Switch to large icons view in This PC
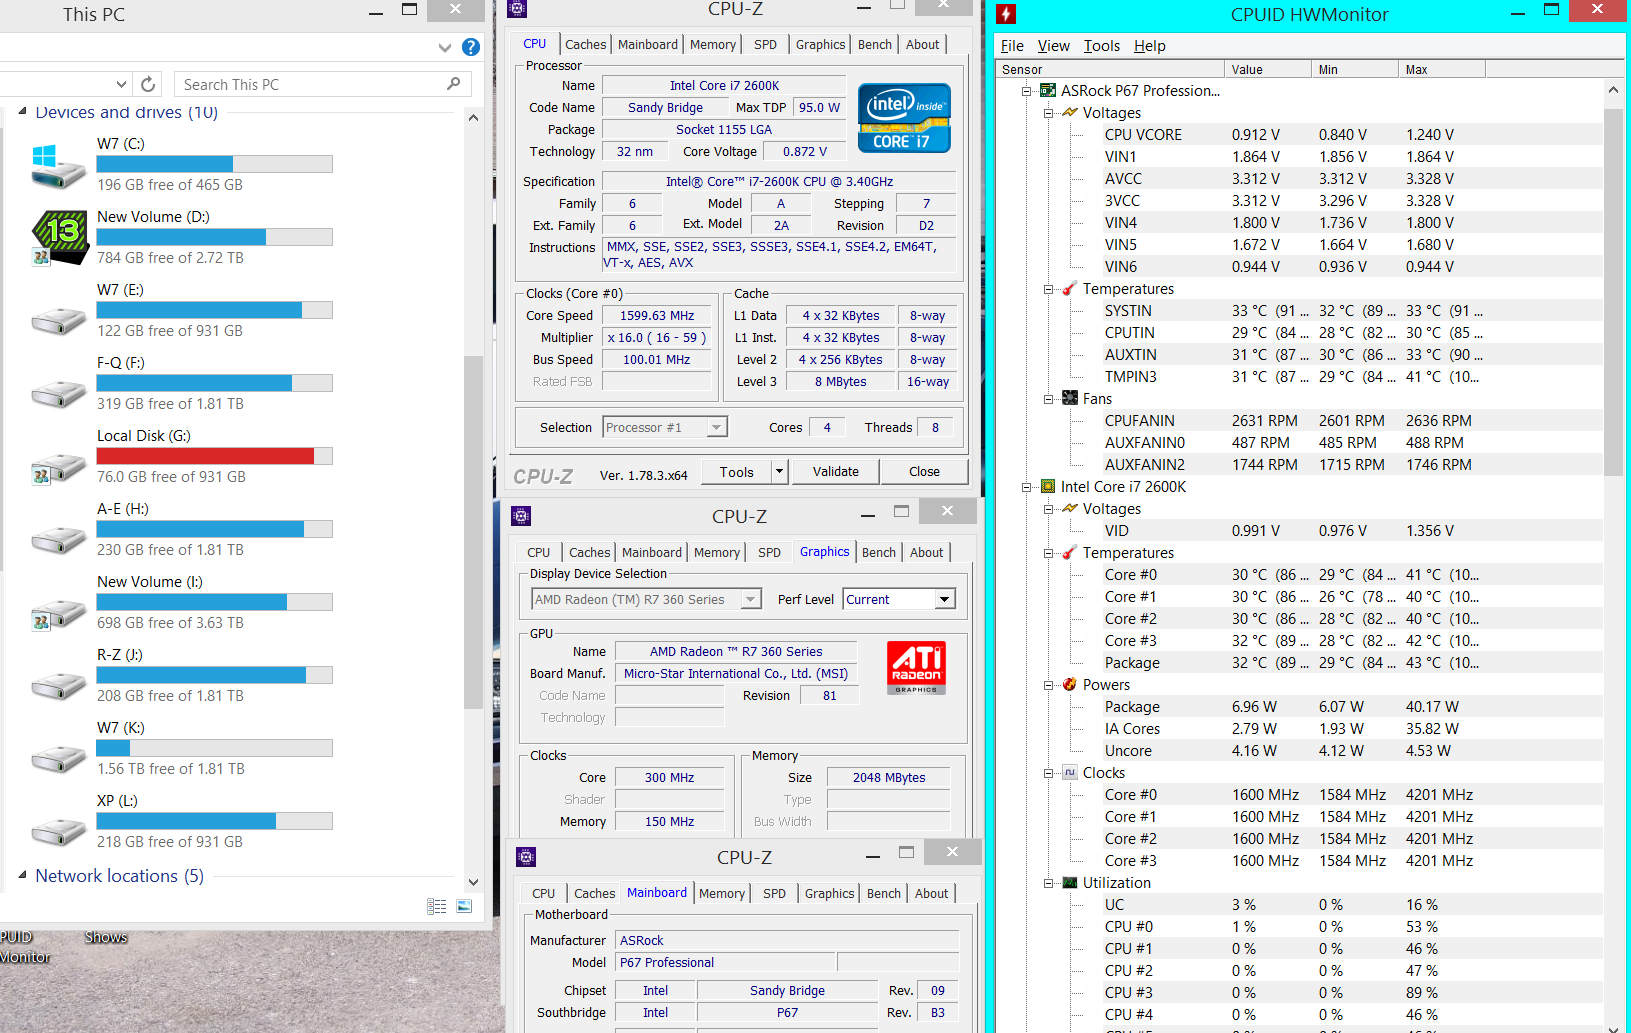Image resolution: width=1631 pixels, height=1033 pixels. [464, 906]
